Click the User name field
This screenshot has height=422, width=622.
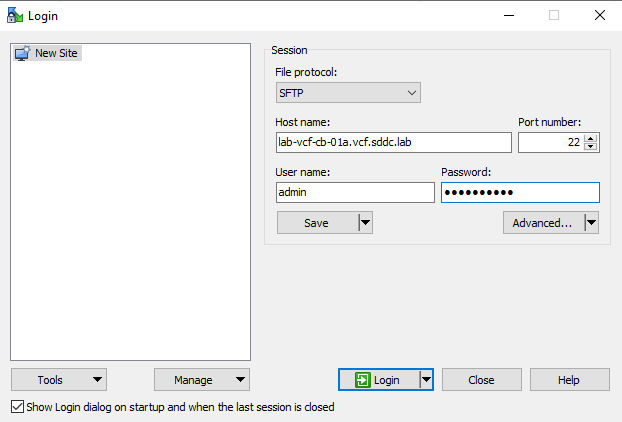click(x=355, y=192)
